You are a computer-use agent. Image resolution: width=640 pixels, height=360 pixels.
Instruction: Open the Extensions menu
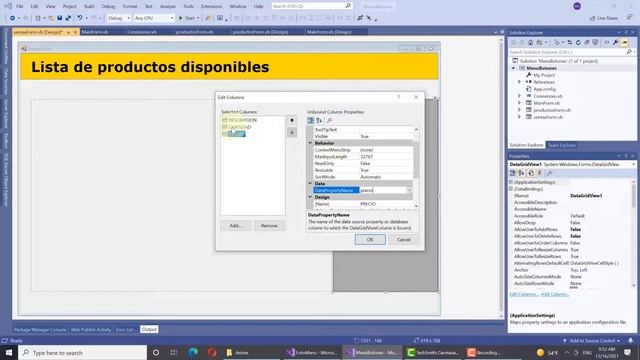[211, 7]
